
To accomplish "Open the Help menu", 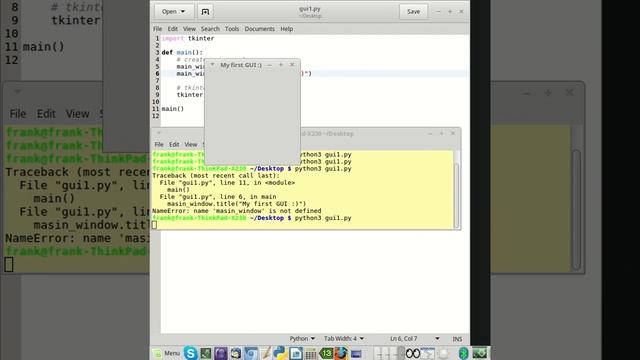I will coord(287,29).
